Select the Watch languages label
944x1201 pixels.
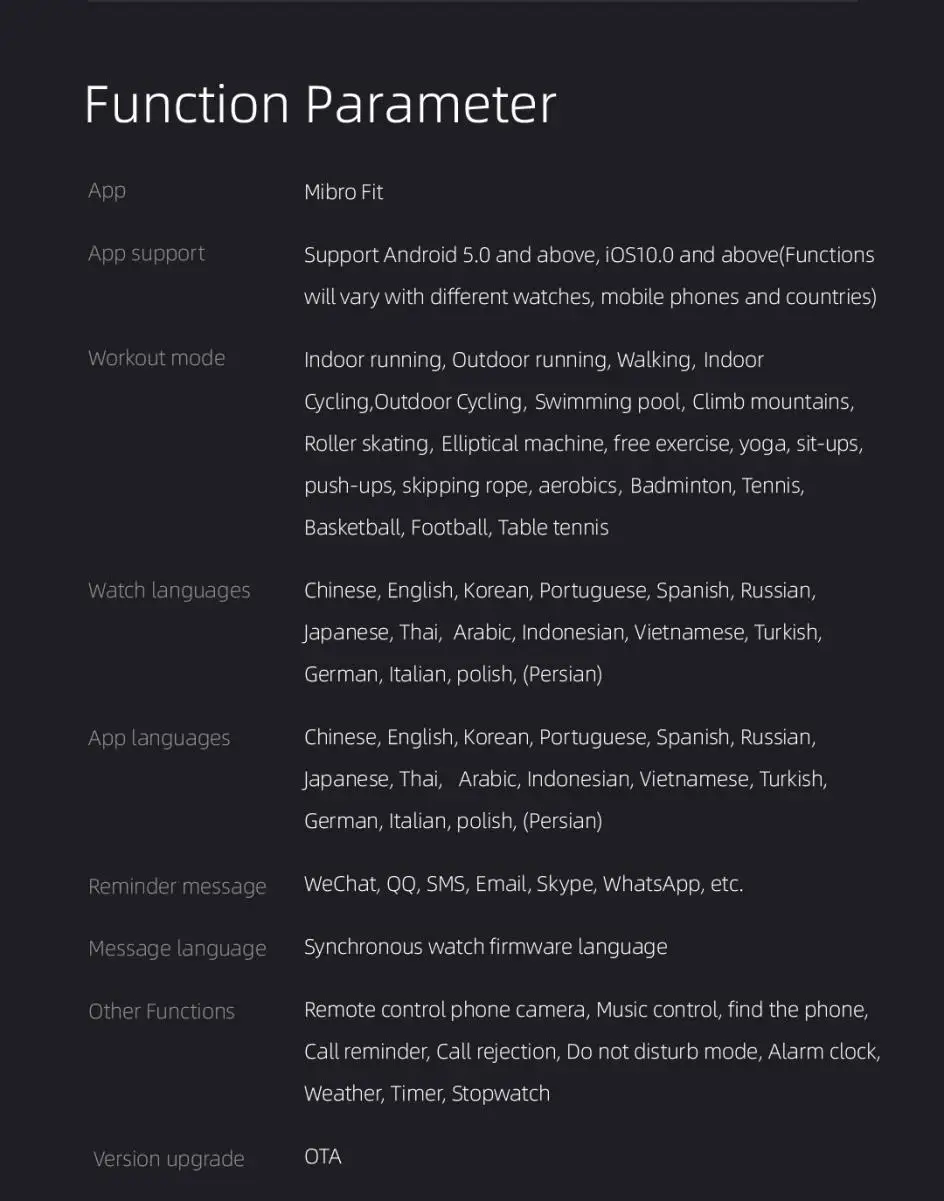pyautogui.click(x=169, y=591)
